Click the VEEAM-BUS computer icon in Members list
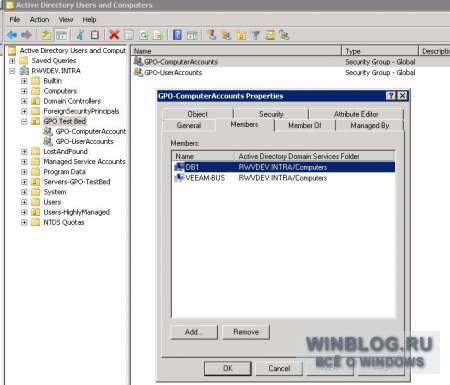The height and width of the screenshot is (385, 450). pos(179,178)
